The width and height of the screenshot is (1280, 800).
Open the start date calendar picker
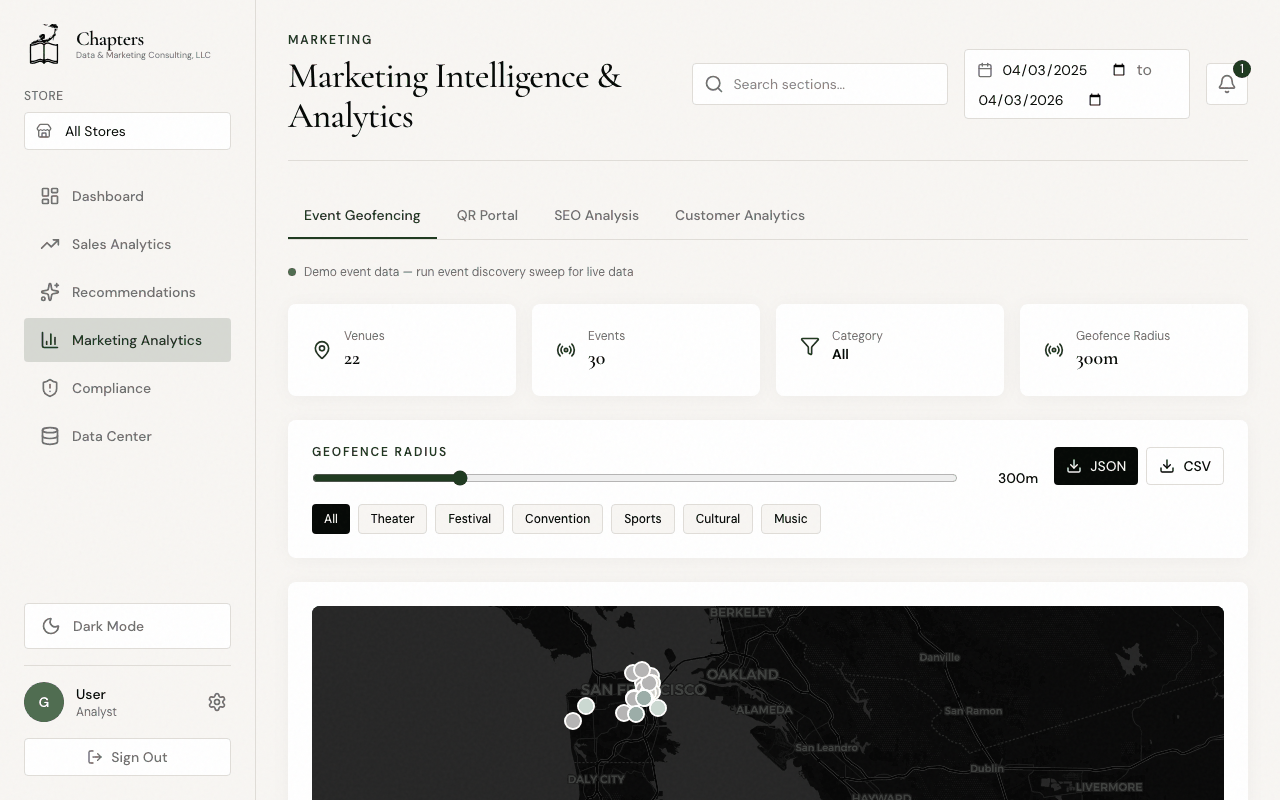pyautogui.click(x=1119, y=70)
